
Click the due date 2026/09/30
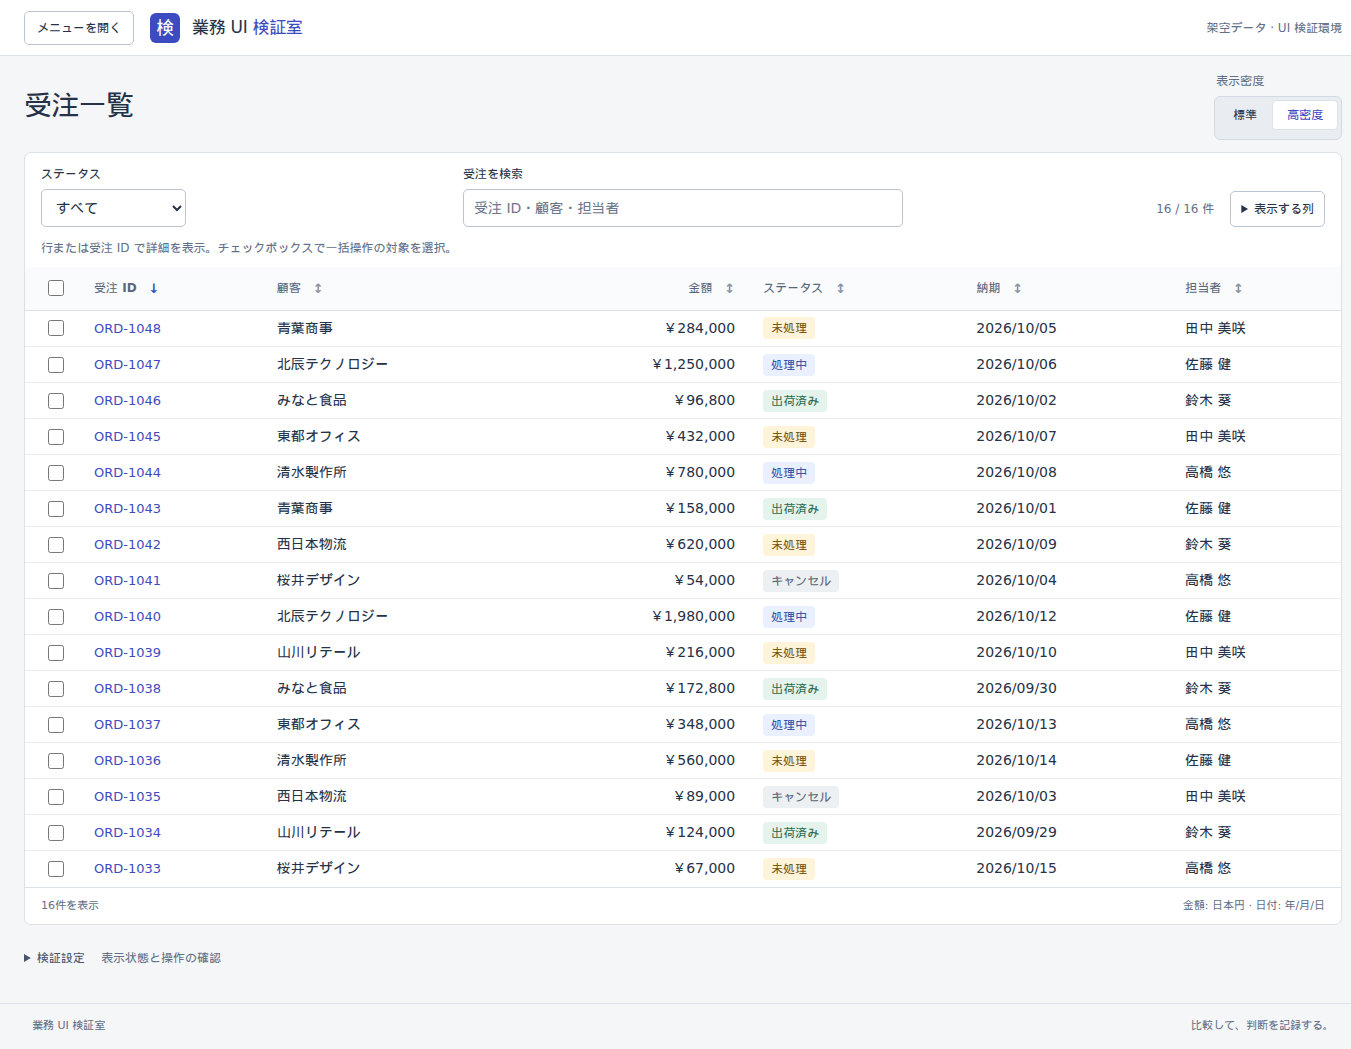click(1016, 688)
